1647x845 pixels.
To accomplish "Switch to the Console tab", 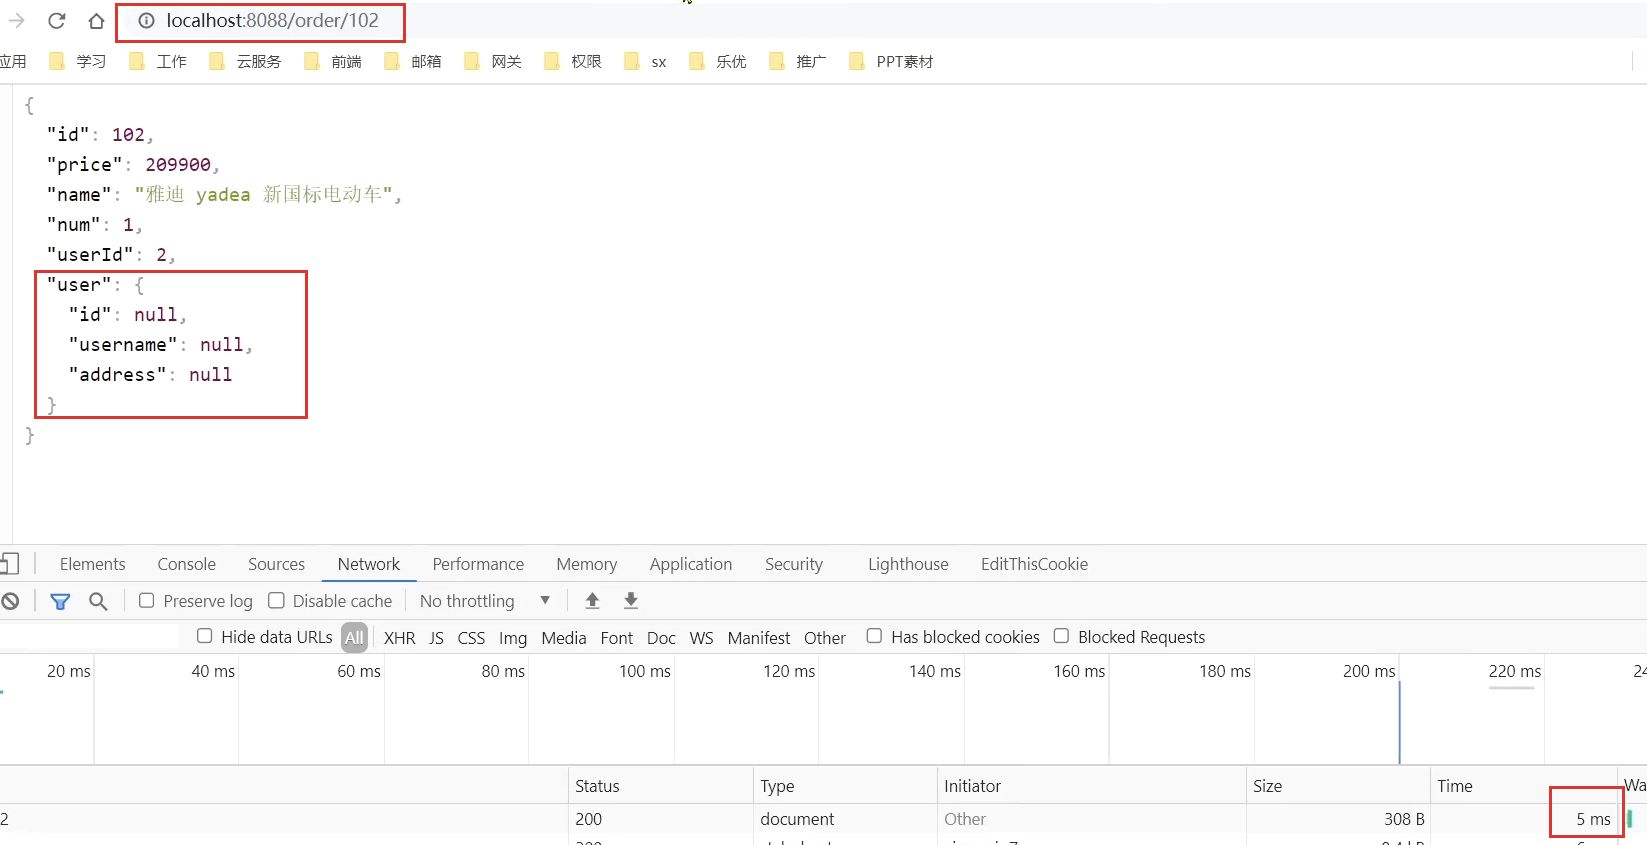I will tap(187, 564).
